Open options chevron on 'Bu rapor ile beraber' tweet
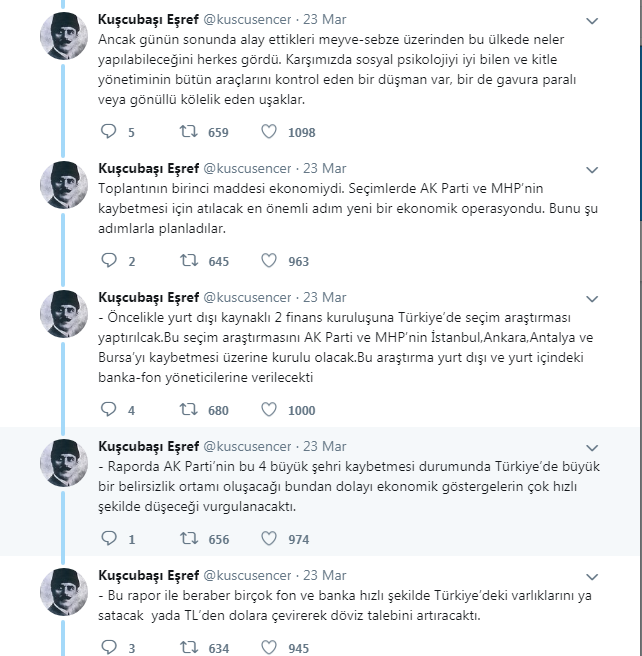Viewport: 642px width, 656px height. [x=592, y=577]
